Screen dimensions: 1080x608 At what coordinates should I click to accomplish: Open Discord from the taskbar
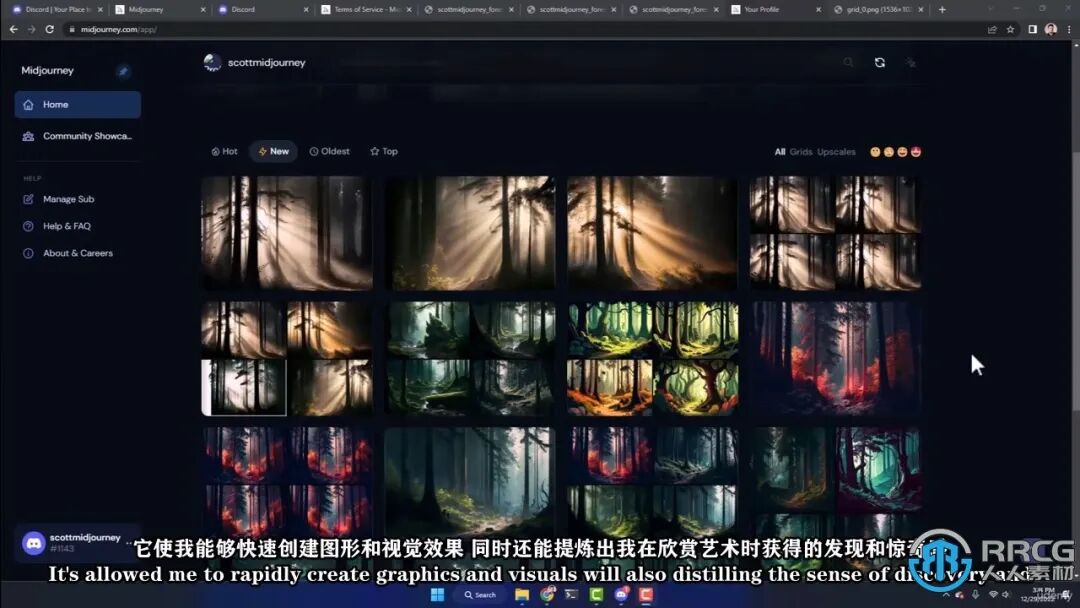(x=621, y=595)
